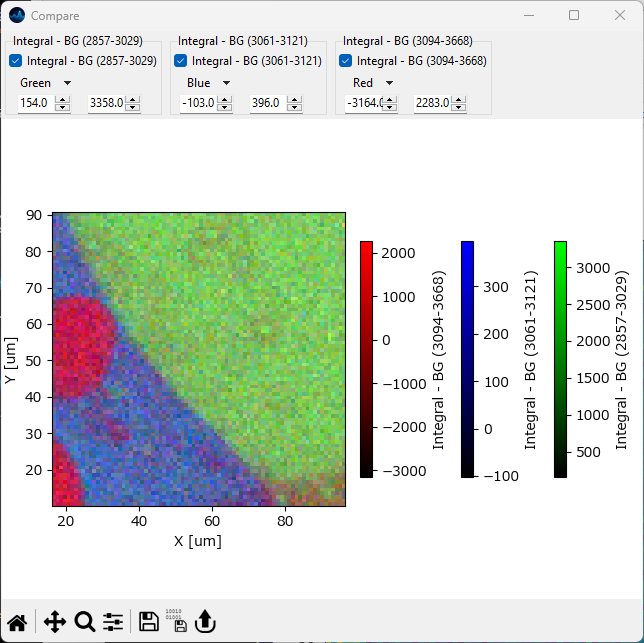Screen dimensions: 644x643
Task: Click the export upload arrow icon
Action: pos(205,622)
